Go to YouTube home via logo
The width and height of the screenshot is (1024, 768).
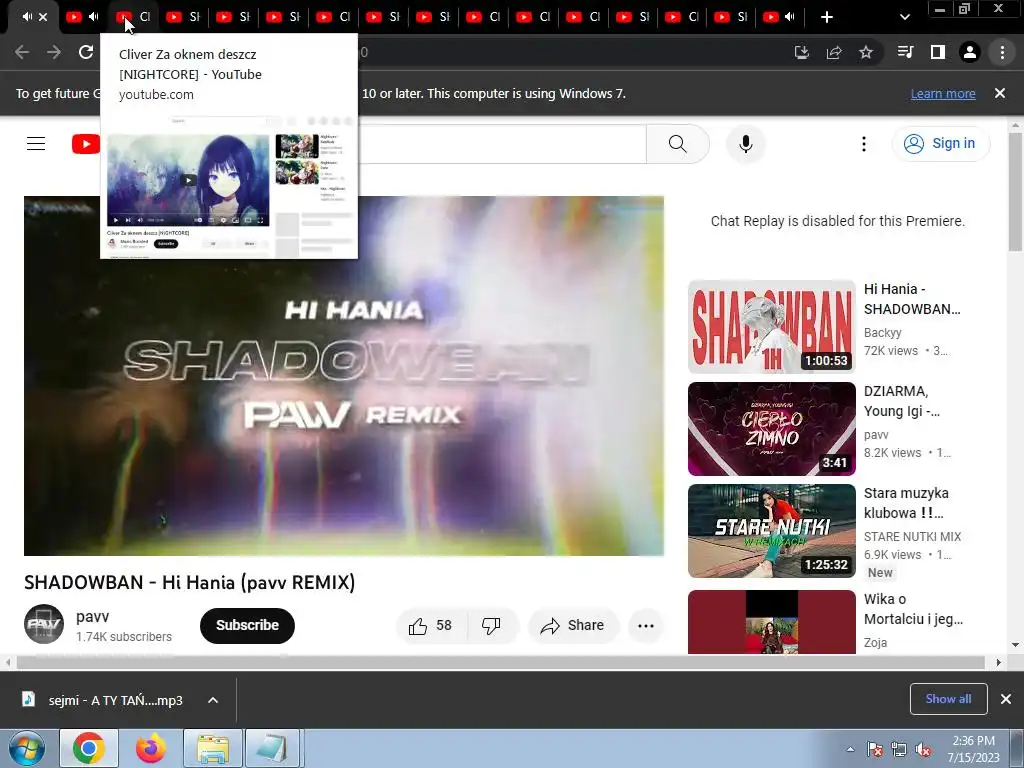pyautogui.click(x=86, y=144)
